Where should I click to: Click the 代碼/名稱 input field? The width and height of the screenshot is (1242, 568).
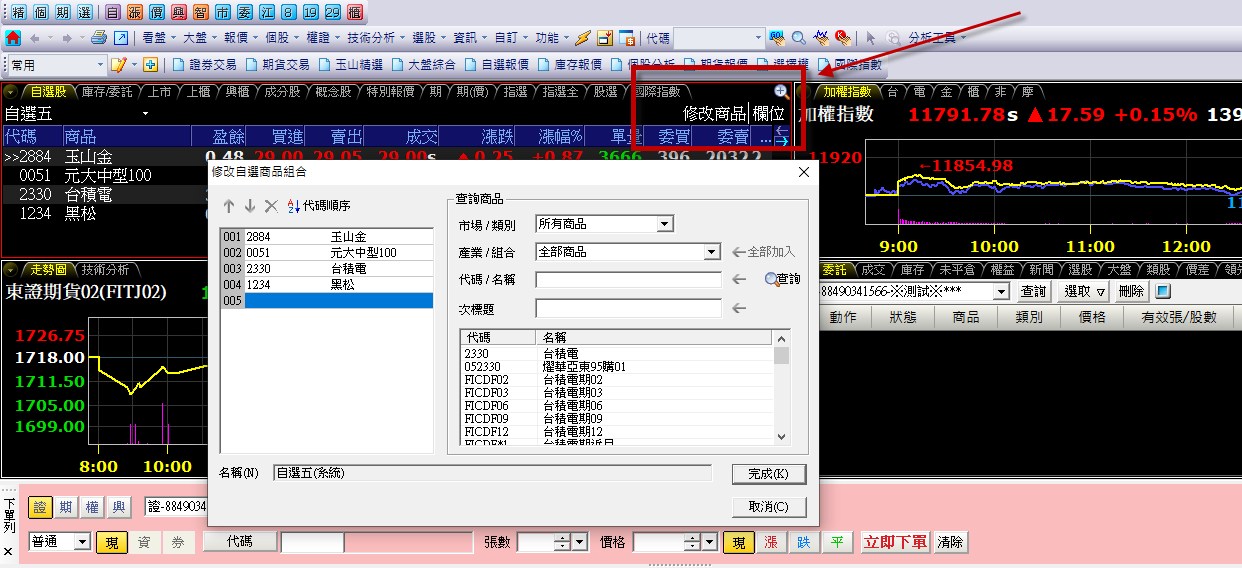628,280
